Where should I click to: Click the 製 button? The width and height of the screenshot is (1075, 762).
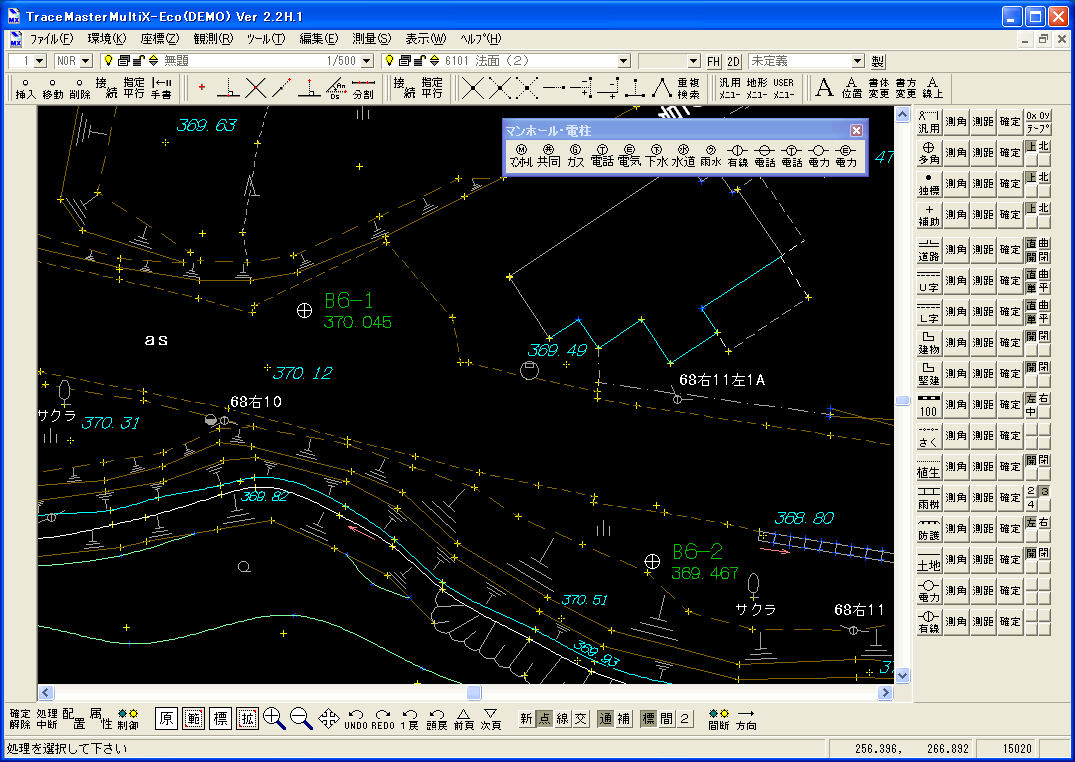point(878,61)
